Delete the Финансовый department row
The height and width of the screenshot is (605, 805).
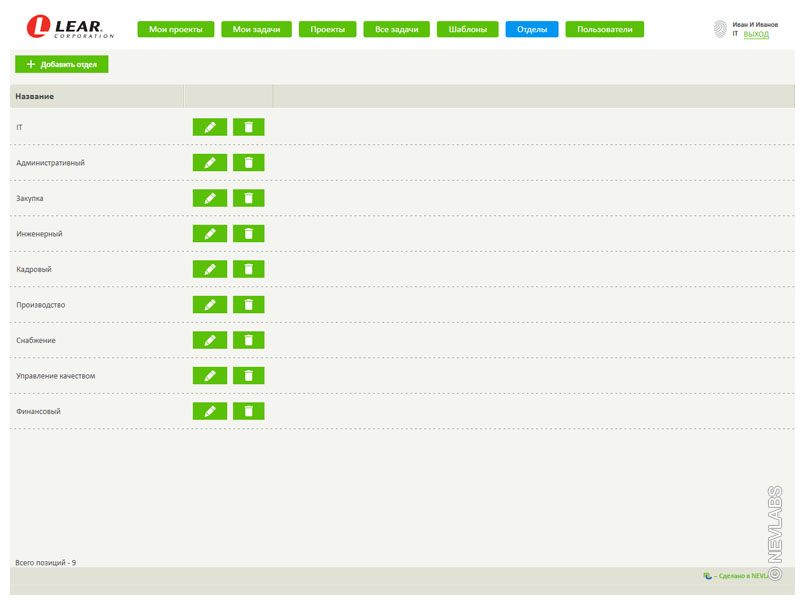coord(248,411)
